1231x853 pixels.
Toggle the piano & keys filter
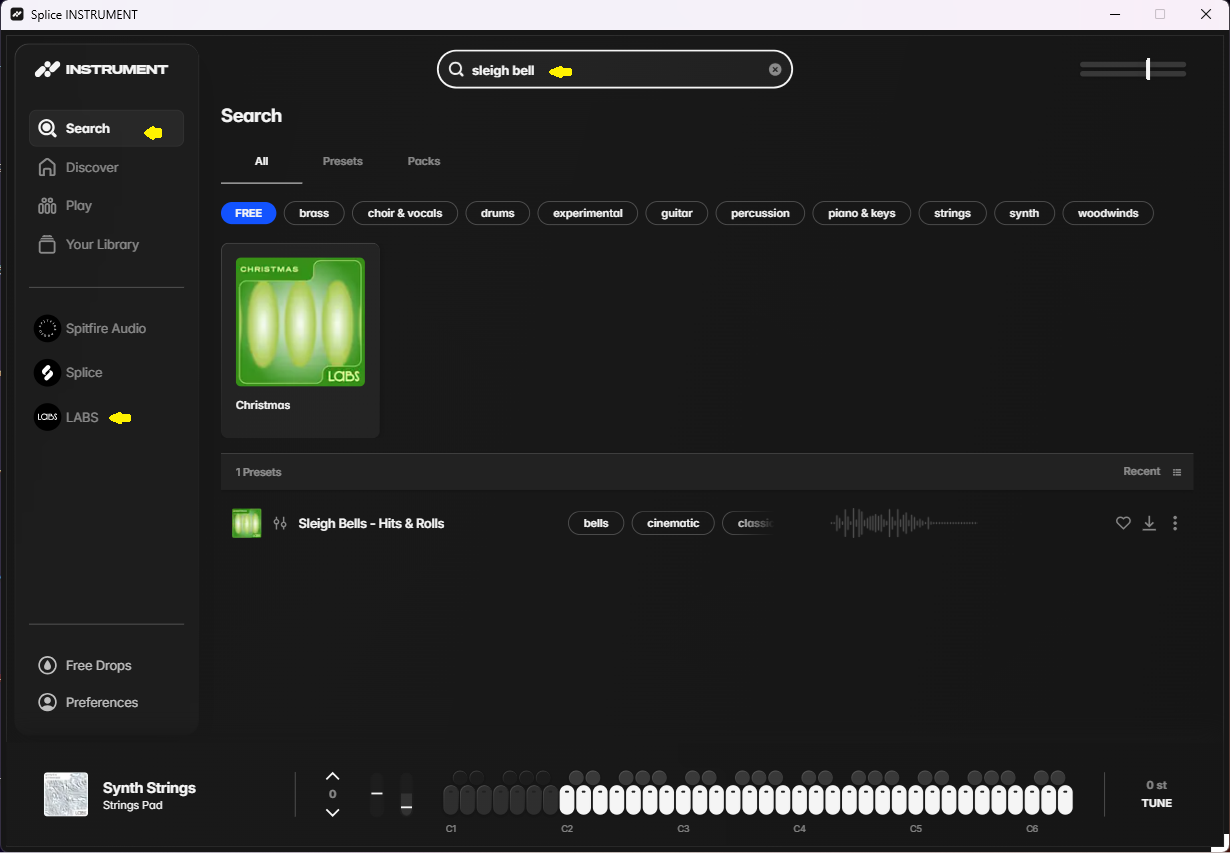862,213
